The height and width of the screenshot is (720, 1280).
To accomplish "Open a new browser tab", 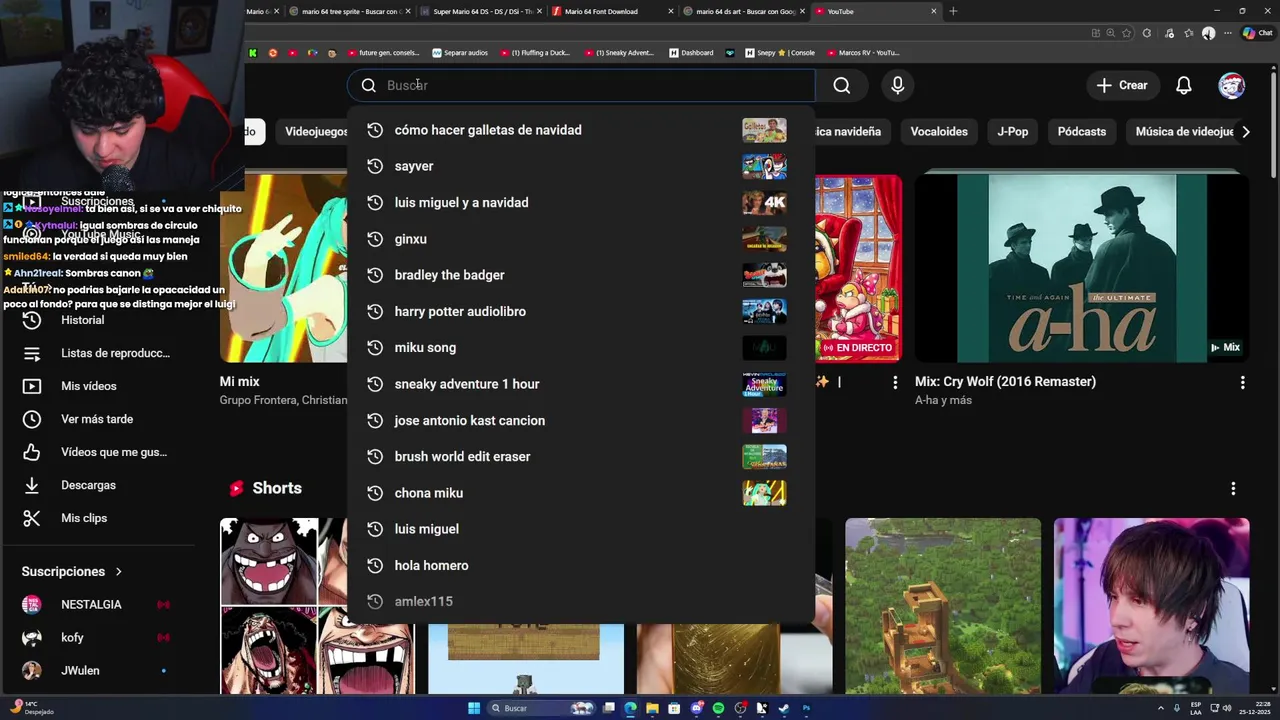I will point(953,11).
